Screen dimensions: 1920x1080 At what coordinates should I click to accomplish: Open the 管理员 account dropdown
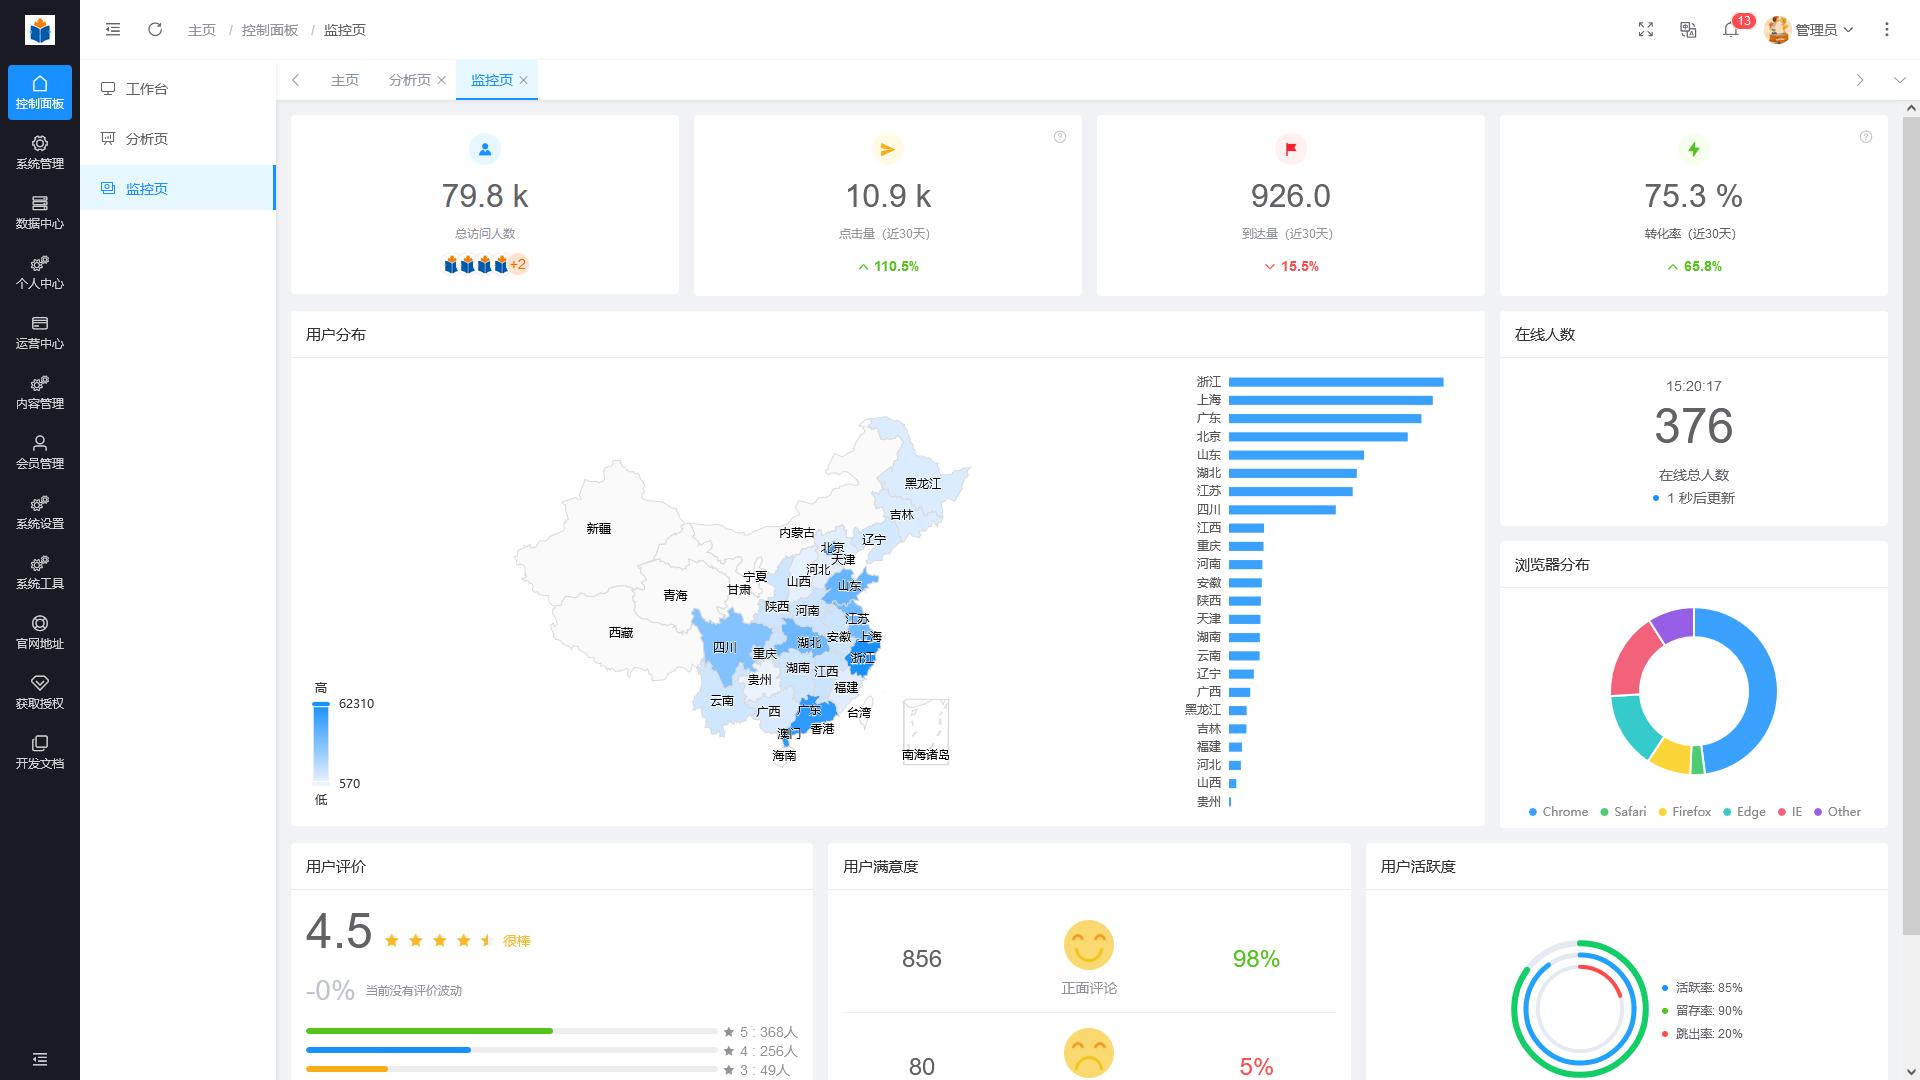[1812, 30]
